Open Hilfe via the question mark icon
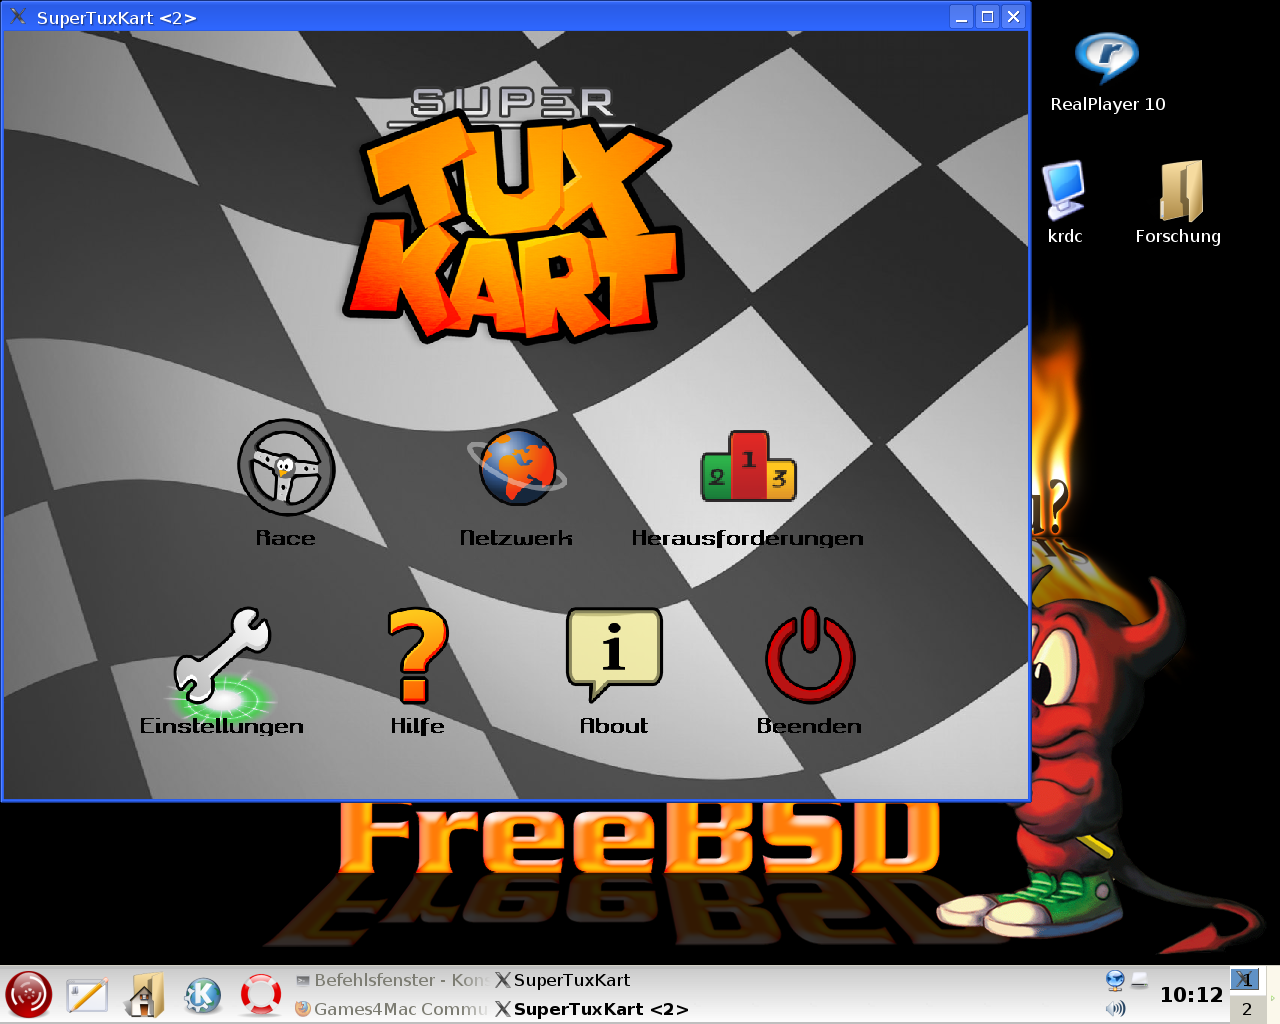The width and height of the screenshot is (1280, 1024). tap(418, 656)
